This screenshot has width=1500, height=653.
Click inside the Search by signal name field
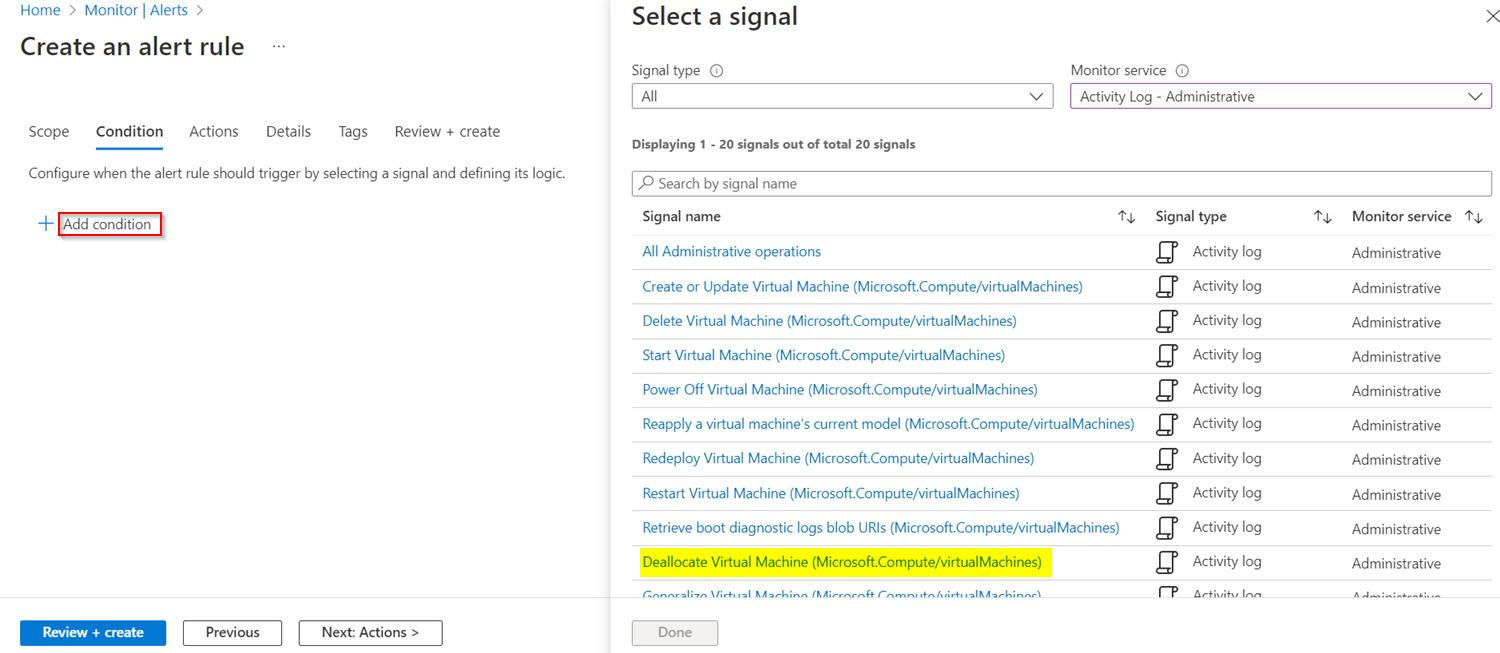(x=900, y=183)
